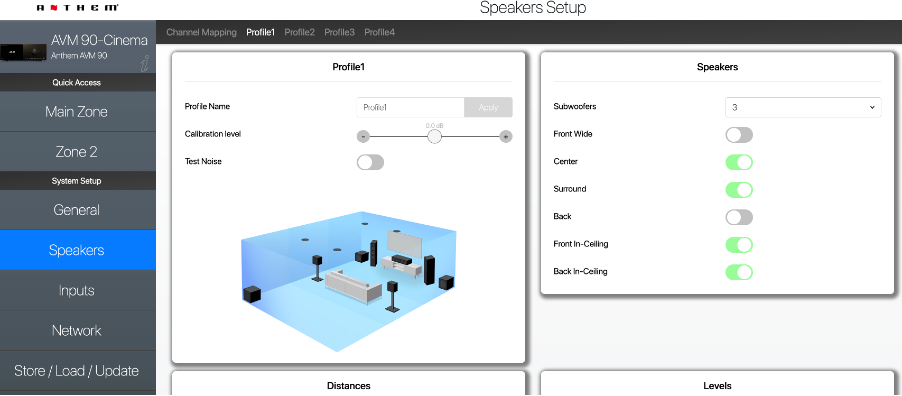The height and width of the screenshot is (396, 902).
Task: Enable the Front Wide speakers toggle
Action: 739,135
